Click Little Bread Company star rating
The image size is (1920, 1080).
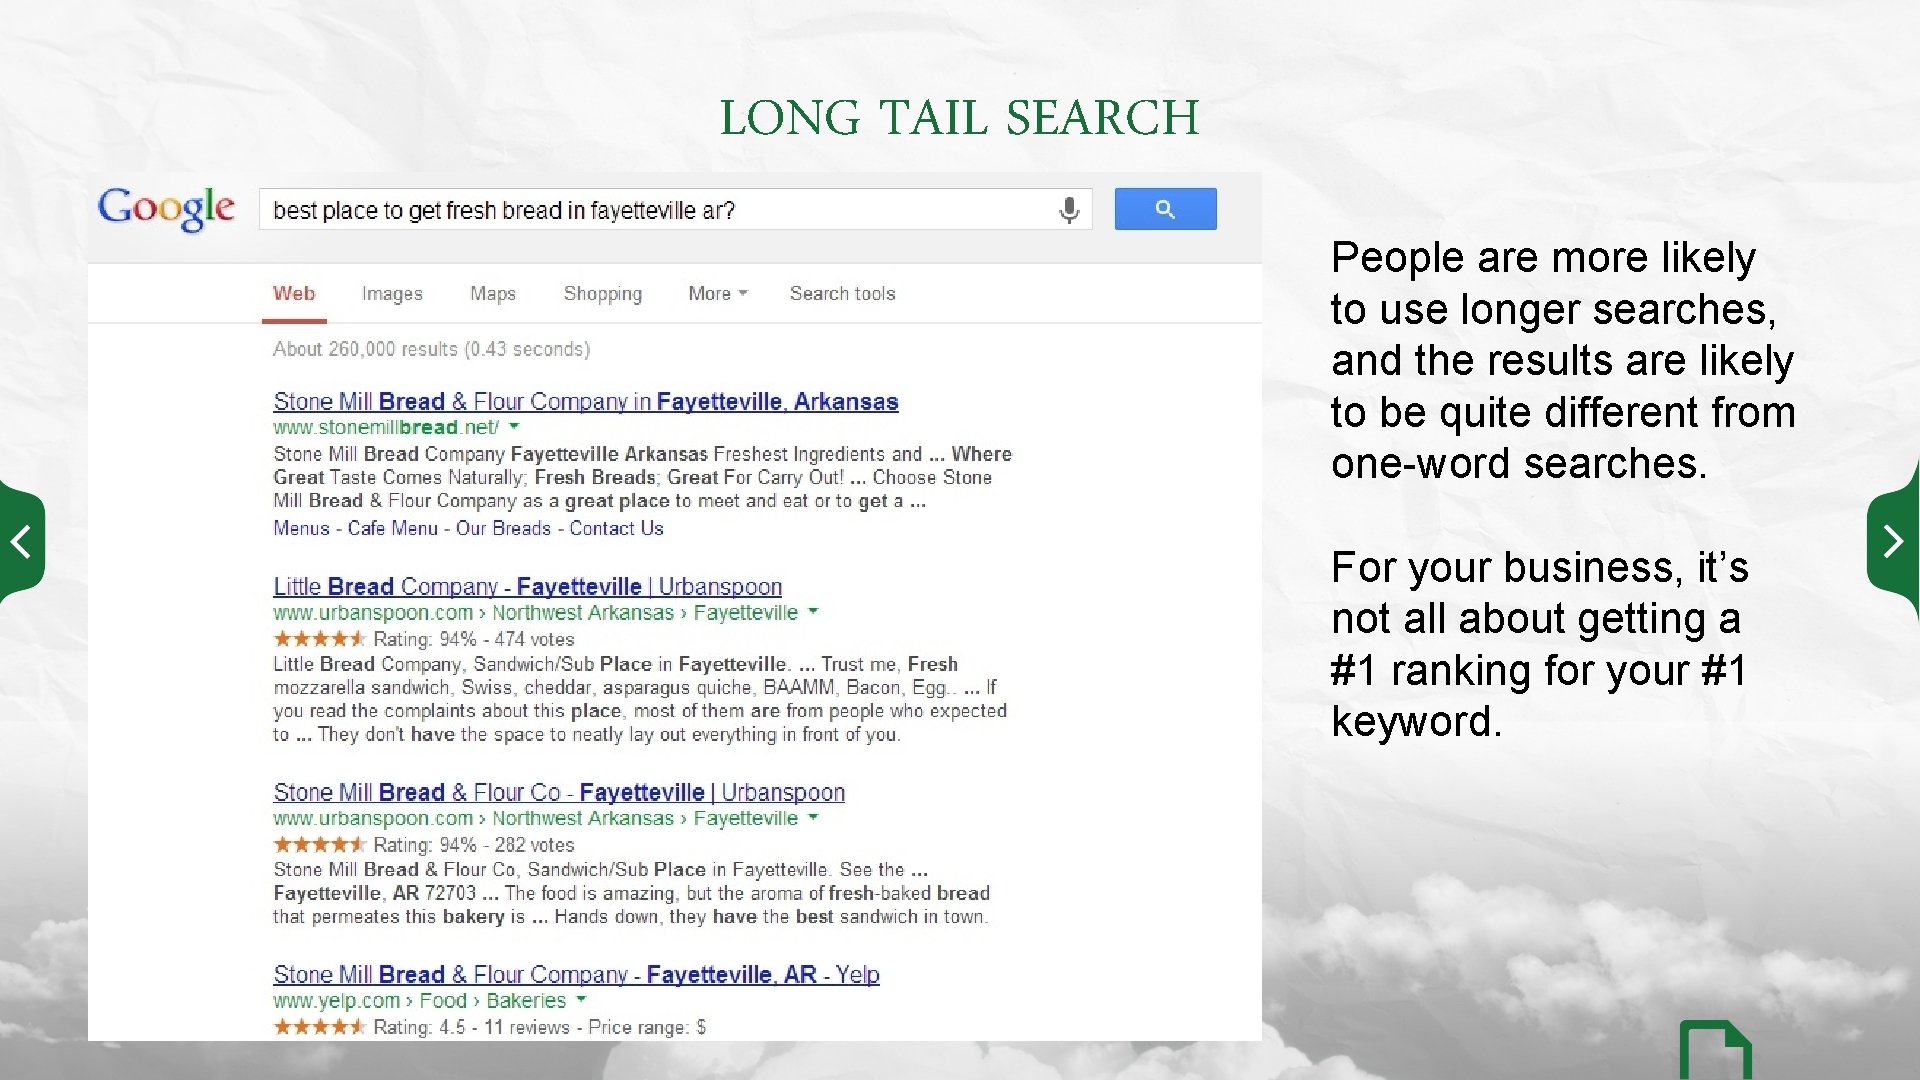[x=319, y=639]
